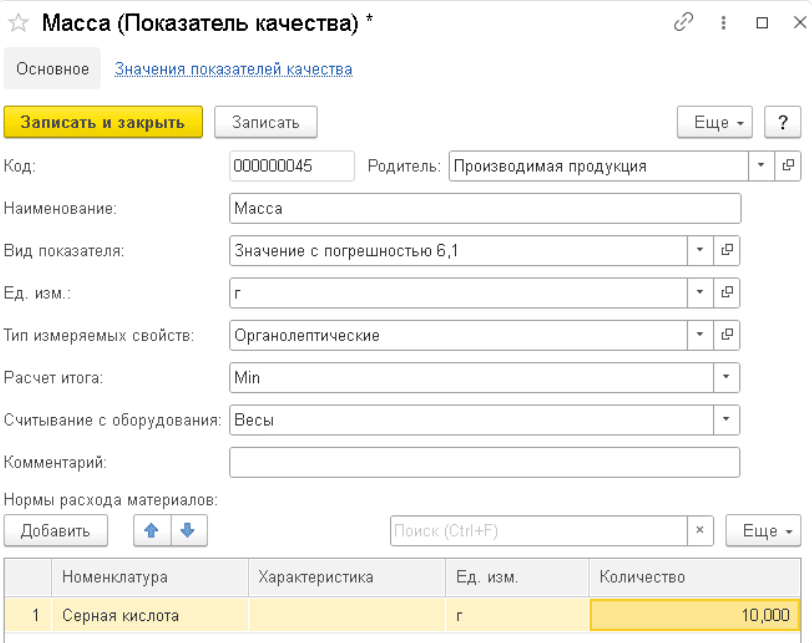
Task: Select row number 1 cell
Action: (28, 616)
